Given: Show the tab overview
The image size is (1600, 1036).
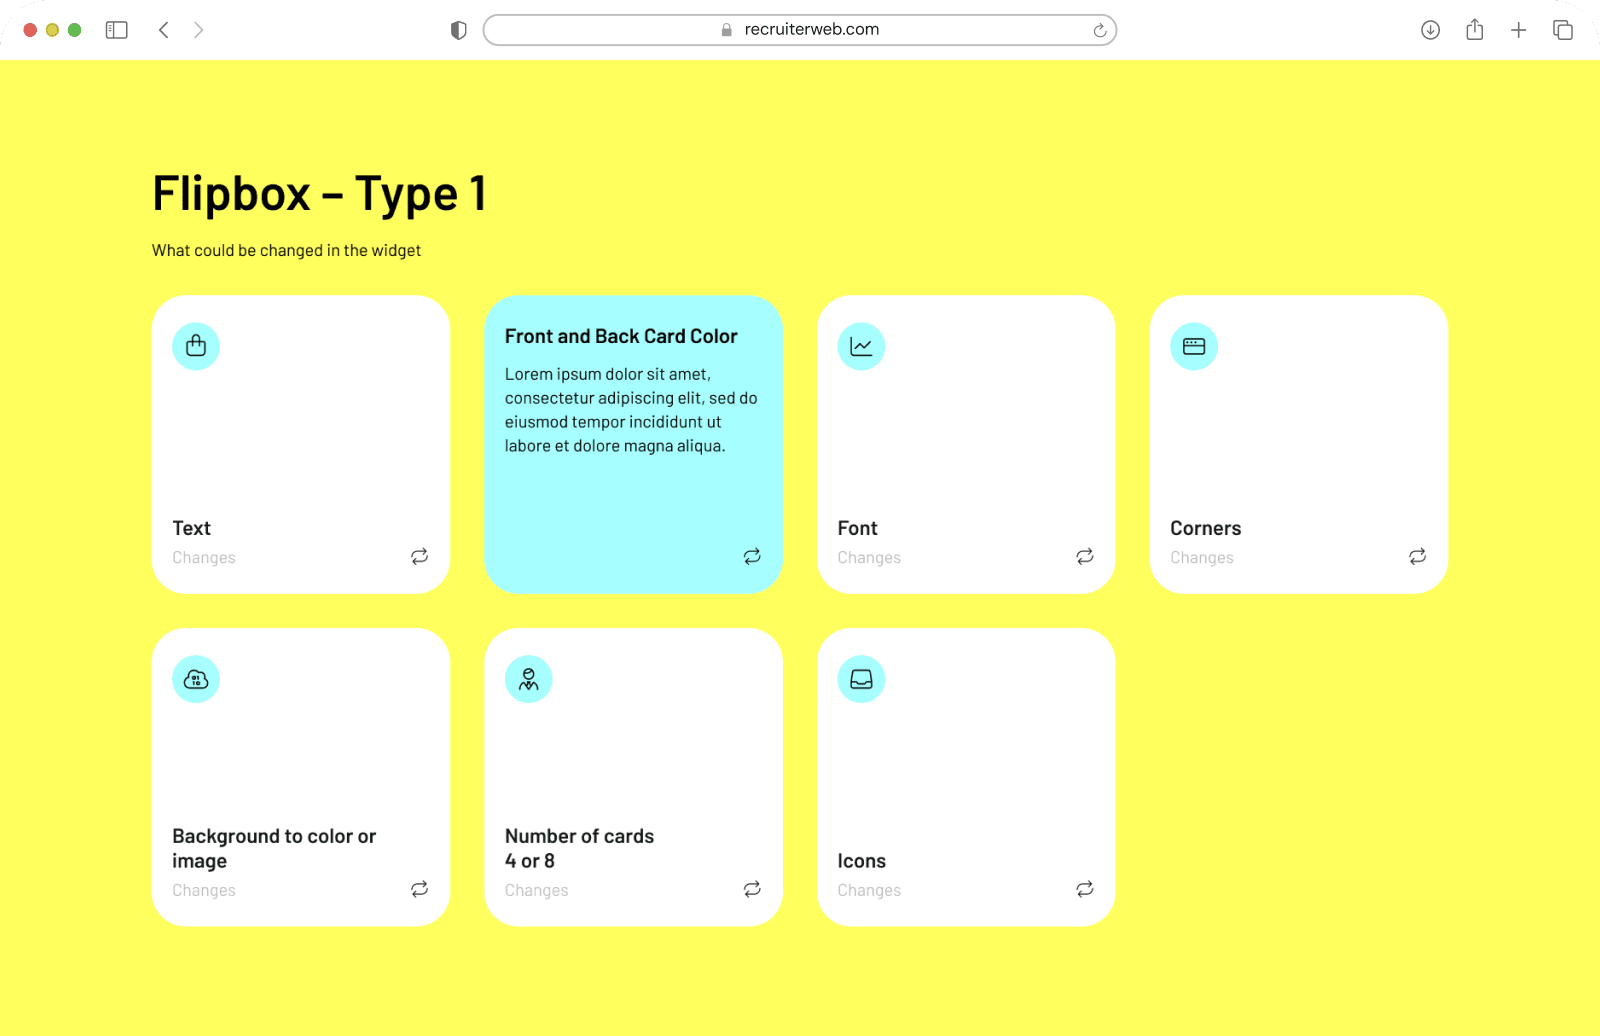Looking at the screenshot, I should (1562, 30).
